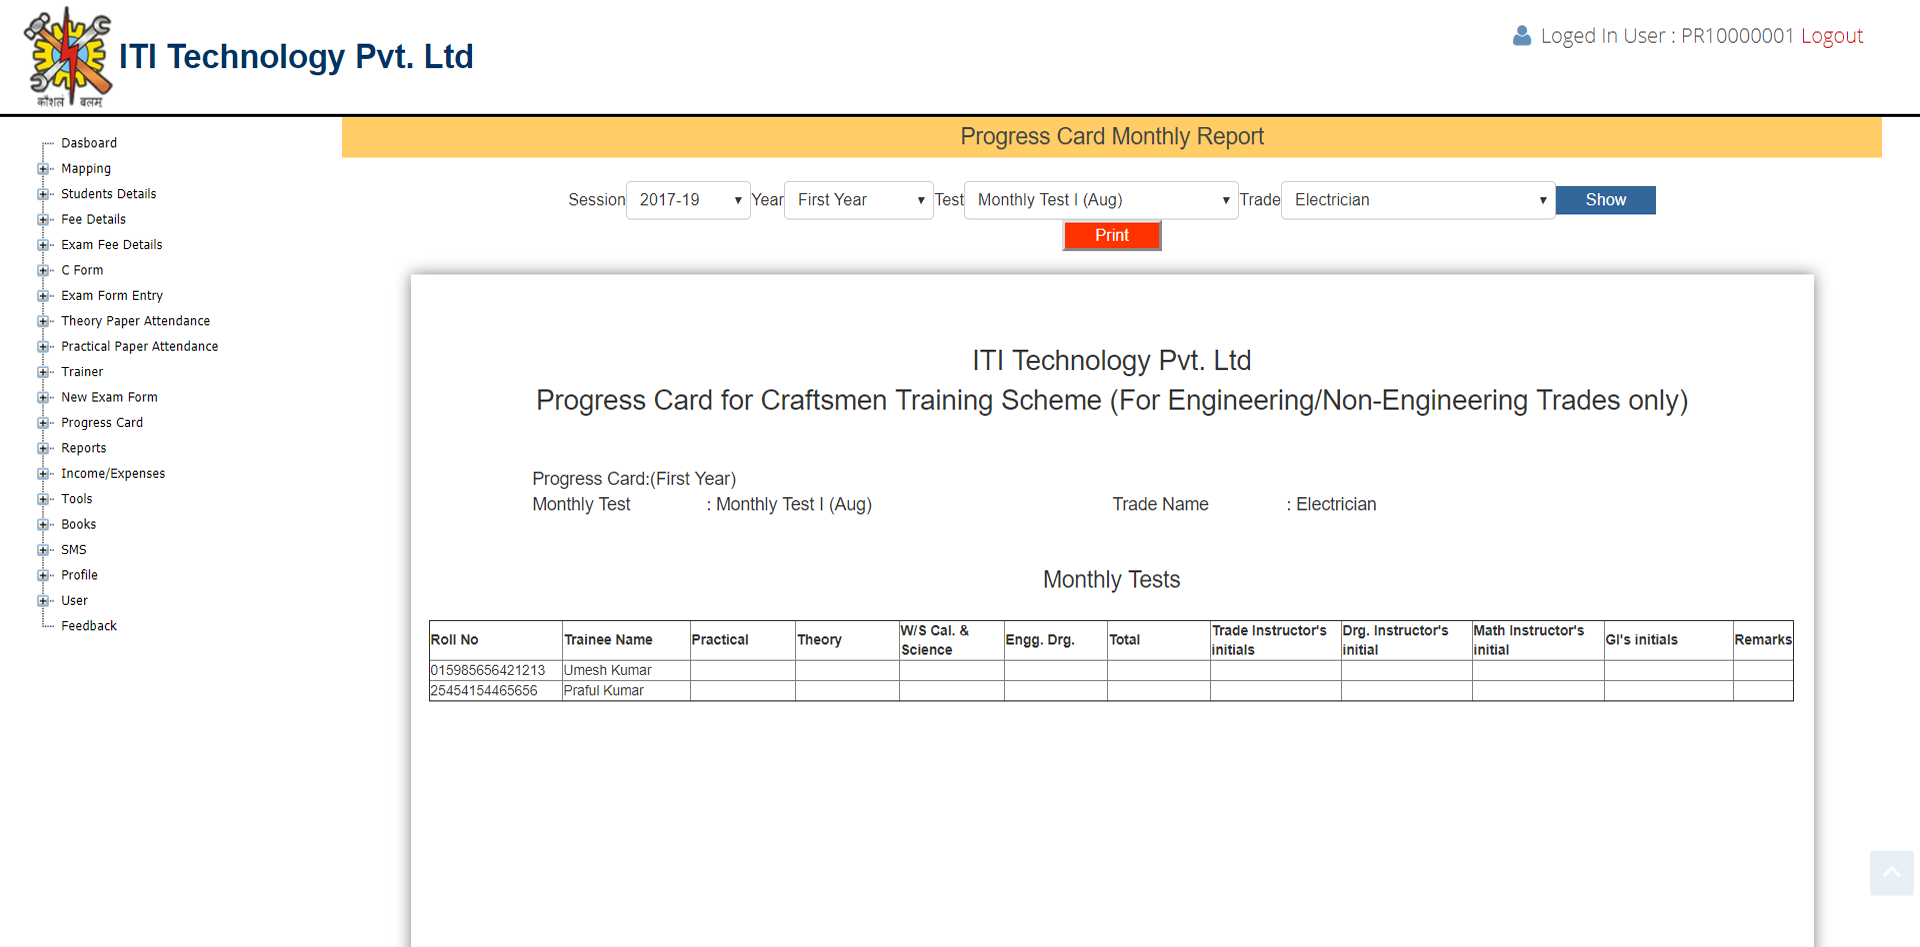The width and height of the screenshot is (1920, 947).
Task: Click the ITI Technology logo icon
Action: tap(68, 57)
